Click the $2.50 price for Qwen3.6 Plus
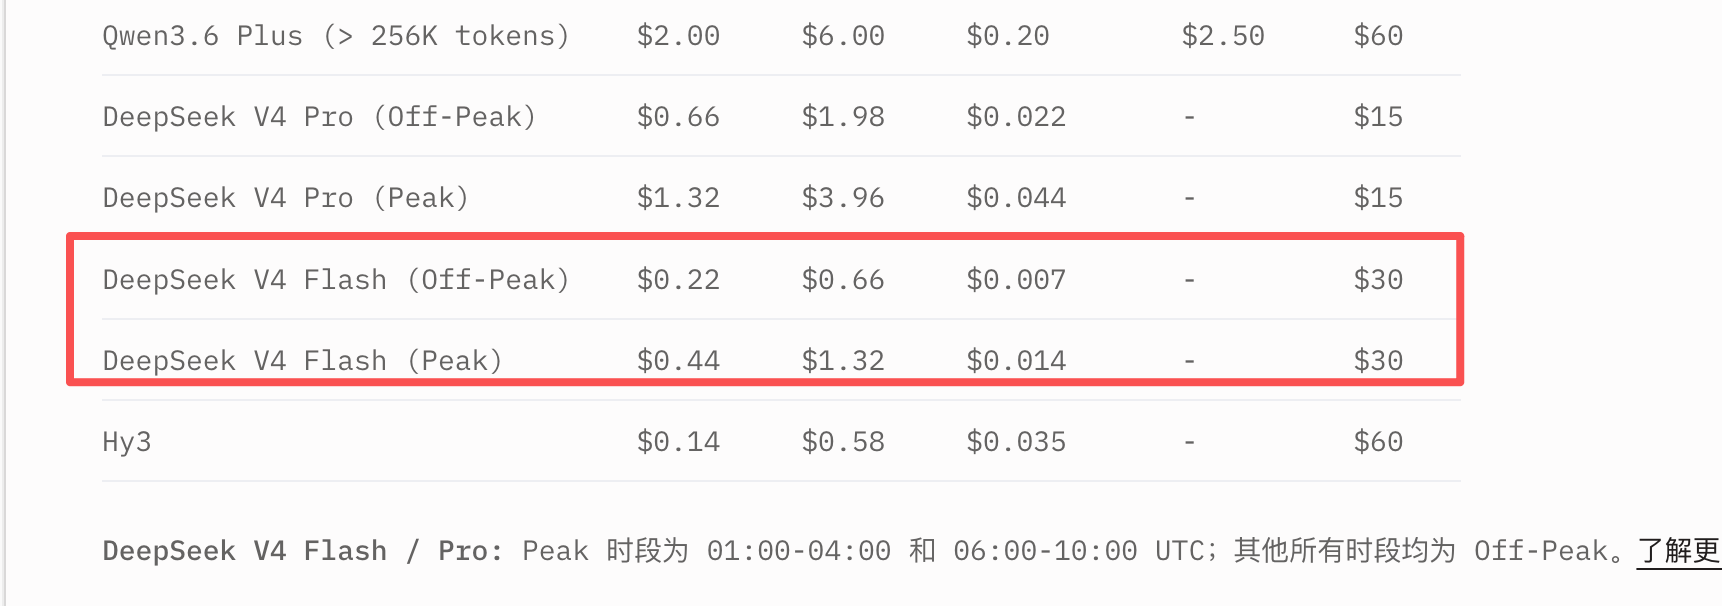This screenshot has width=1722, height=606. 1223,36
